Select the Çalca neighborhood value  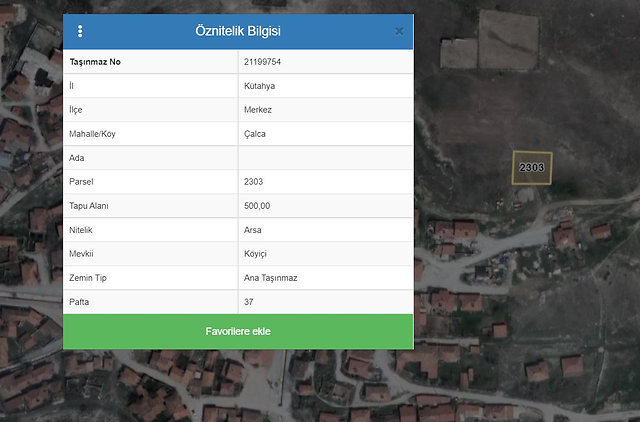tap(255, 134)
